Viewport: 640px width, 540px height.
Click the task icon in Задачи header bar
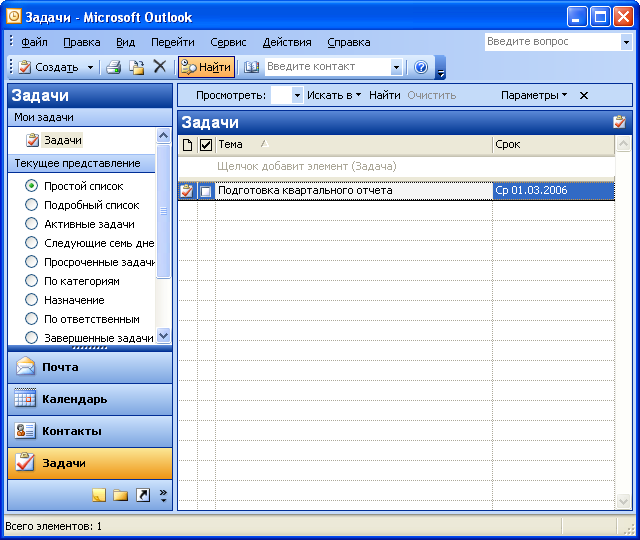coord(619,122)
